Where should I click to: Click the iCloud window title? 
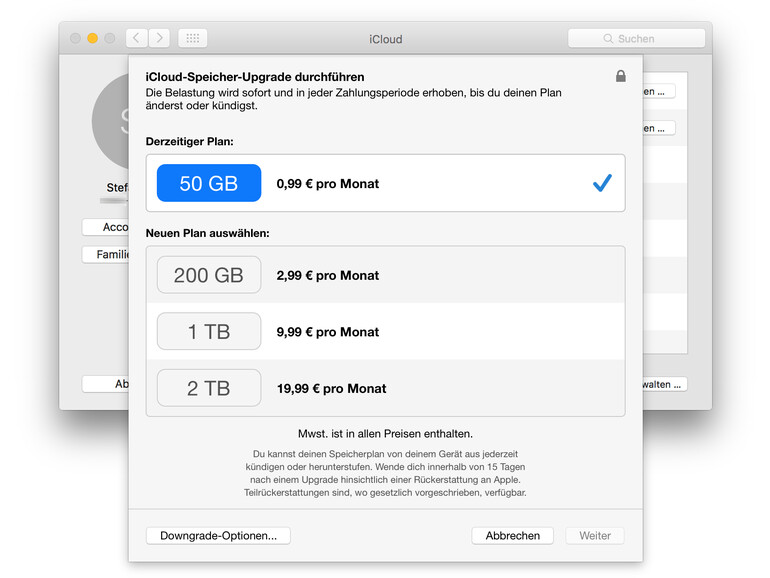coord(385,39)
